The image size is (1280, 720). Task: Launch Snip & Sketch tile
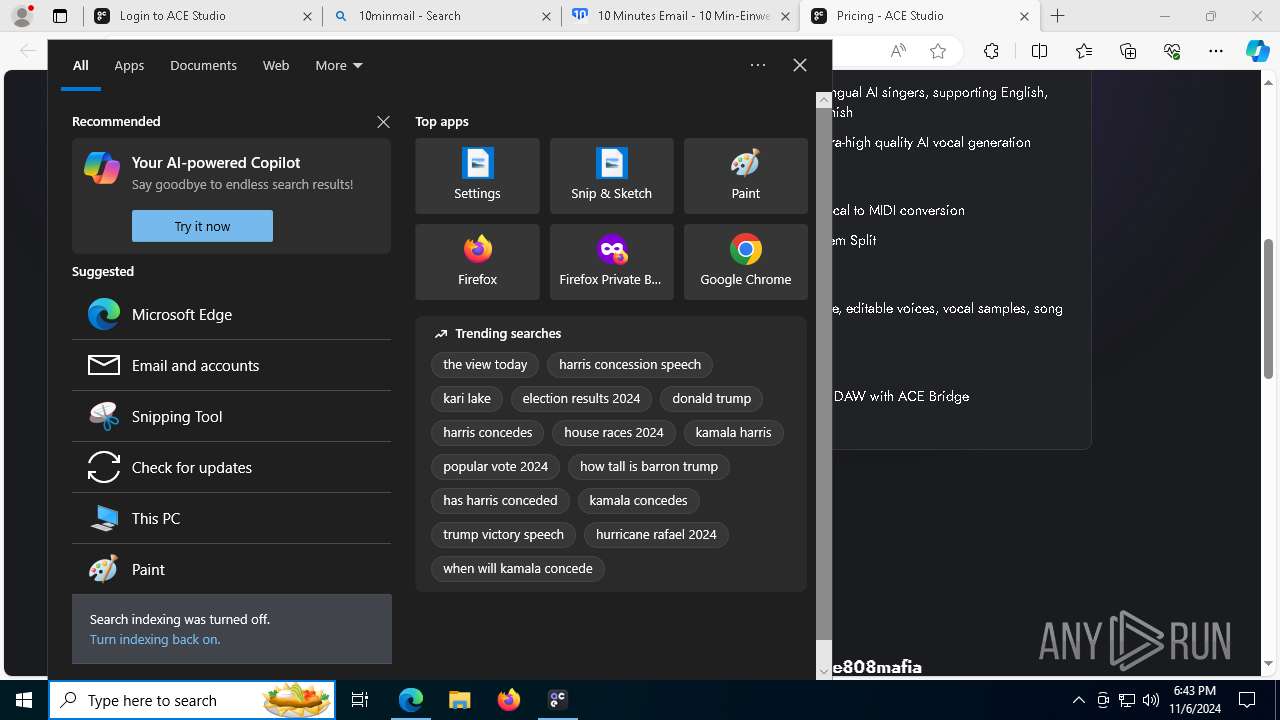(611, 176)
